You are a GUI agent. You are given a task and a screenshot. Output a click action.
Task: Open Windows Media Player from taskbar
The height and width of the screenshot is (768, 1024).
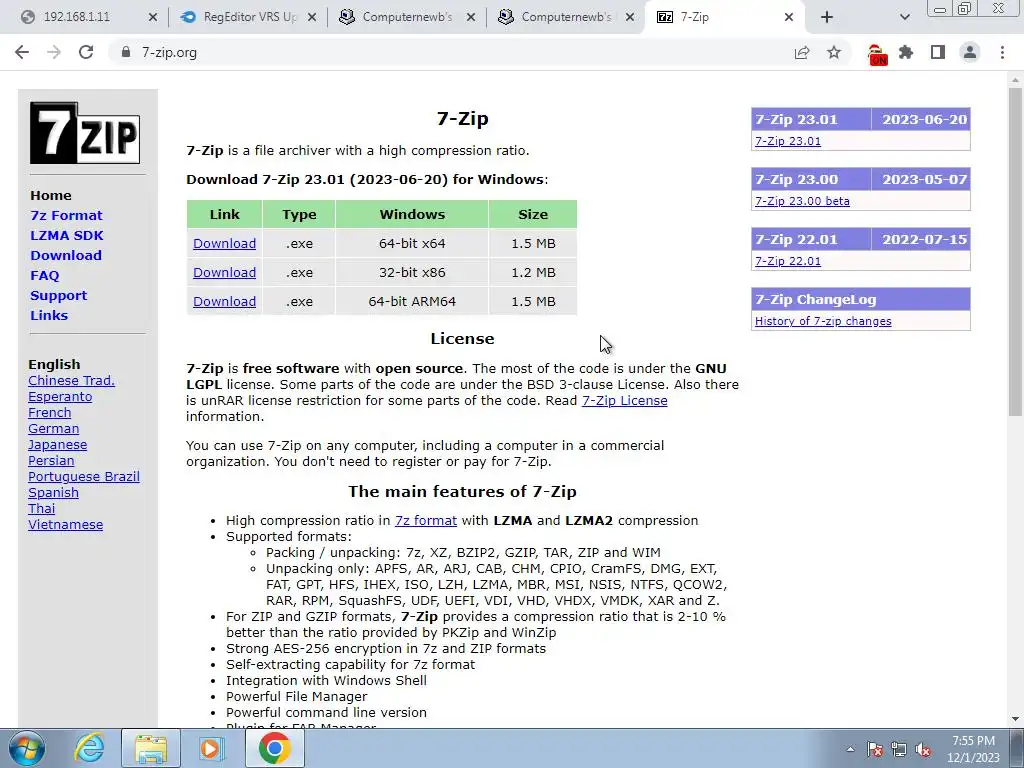(212, 748)
